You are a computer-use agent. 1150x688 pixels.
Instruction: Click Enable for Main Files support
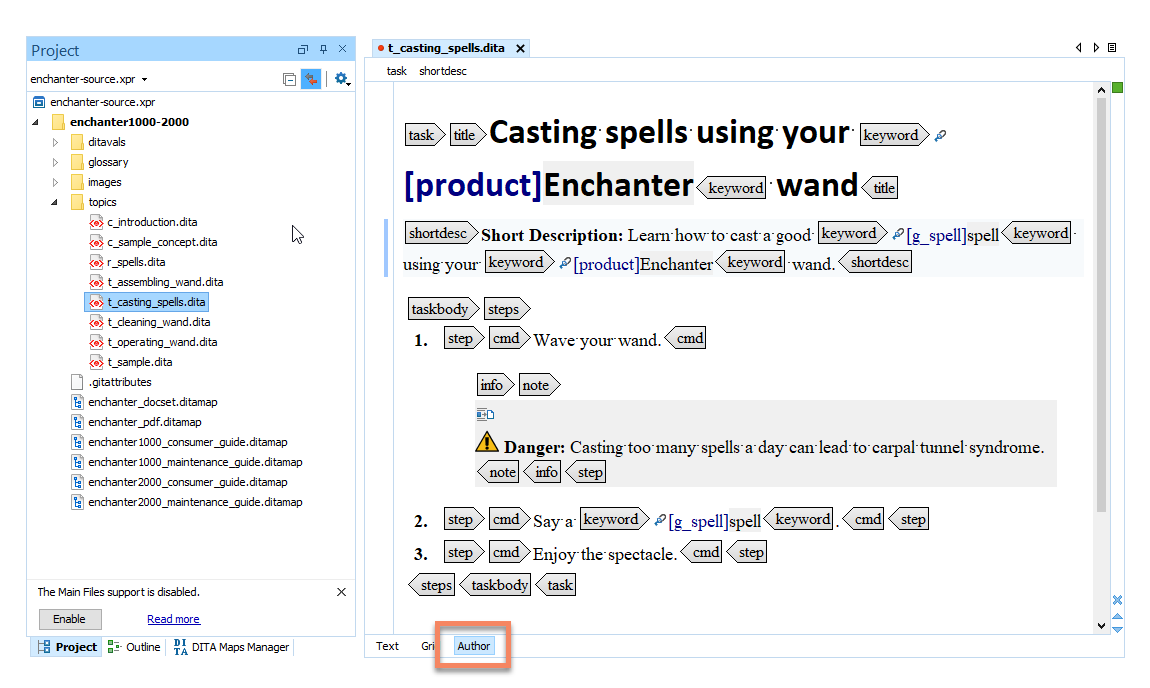[x=69, y=619]
